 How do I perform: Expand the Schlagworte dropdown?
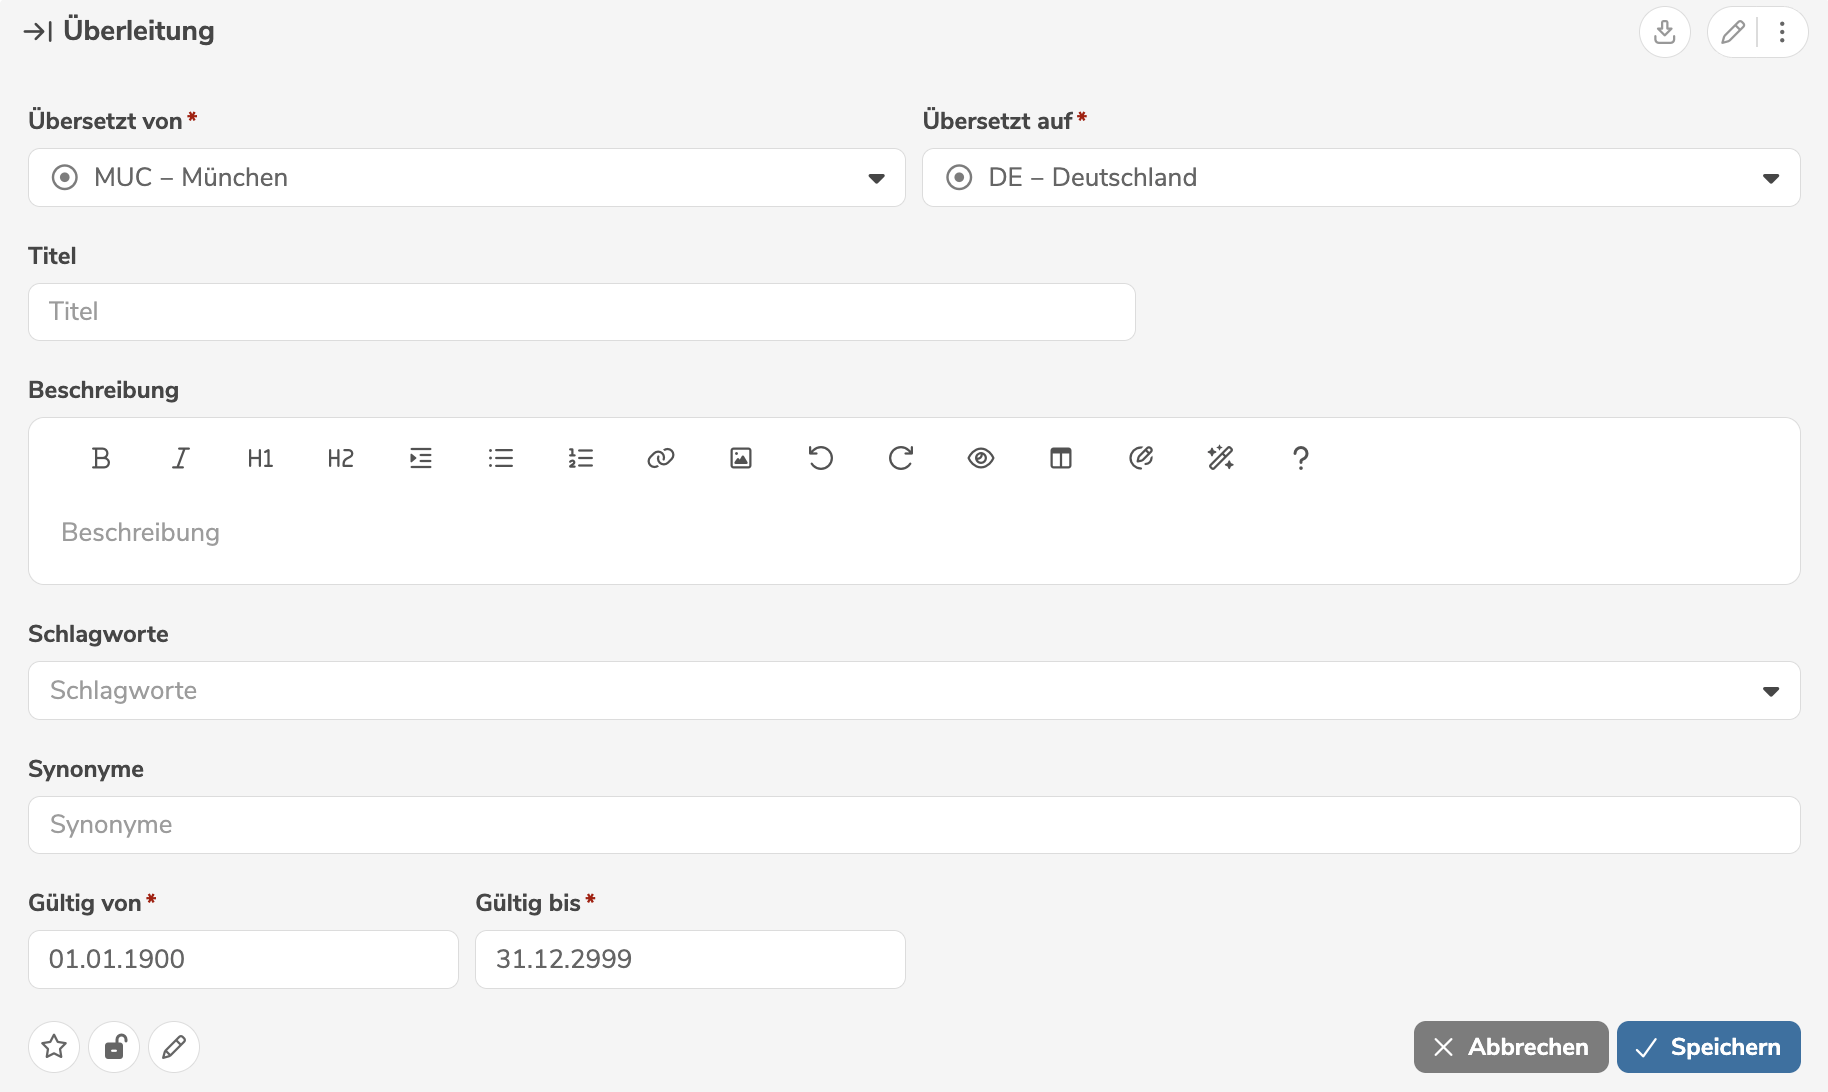(x=1770, y=691)
